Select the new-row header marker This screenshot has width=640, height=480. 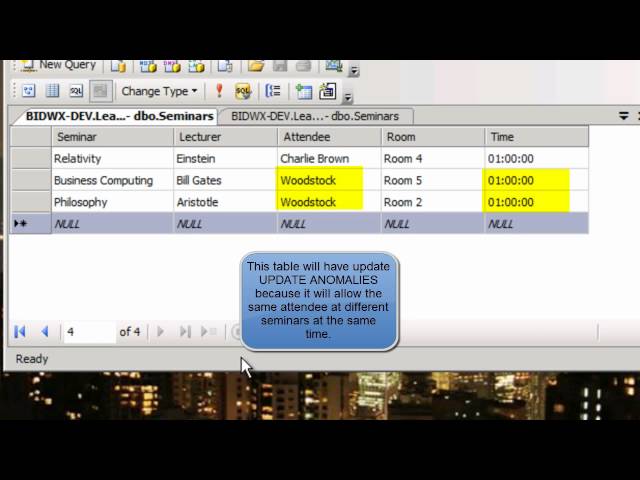pos(31,224)
